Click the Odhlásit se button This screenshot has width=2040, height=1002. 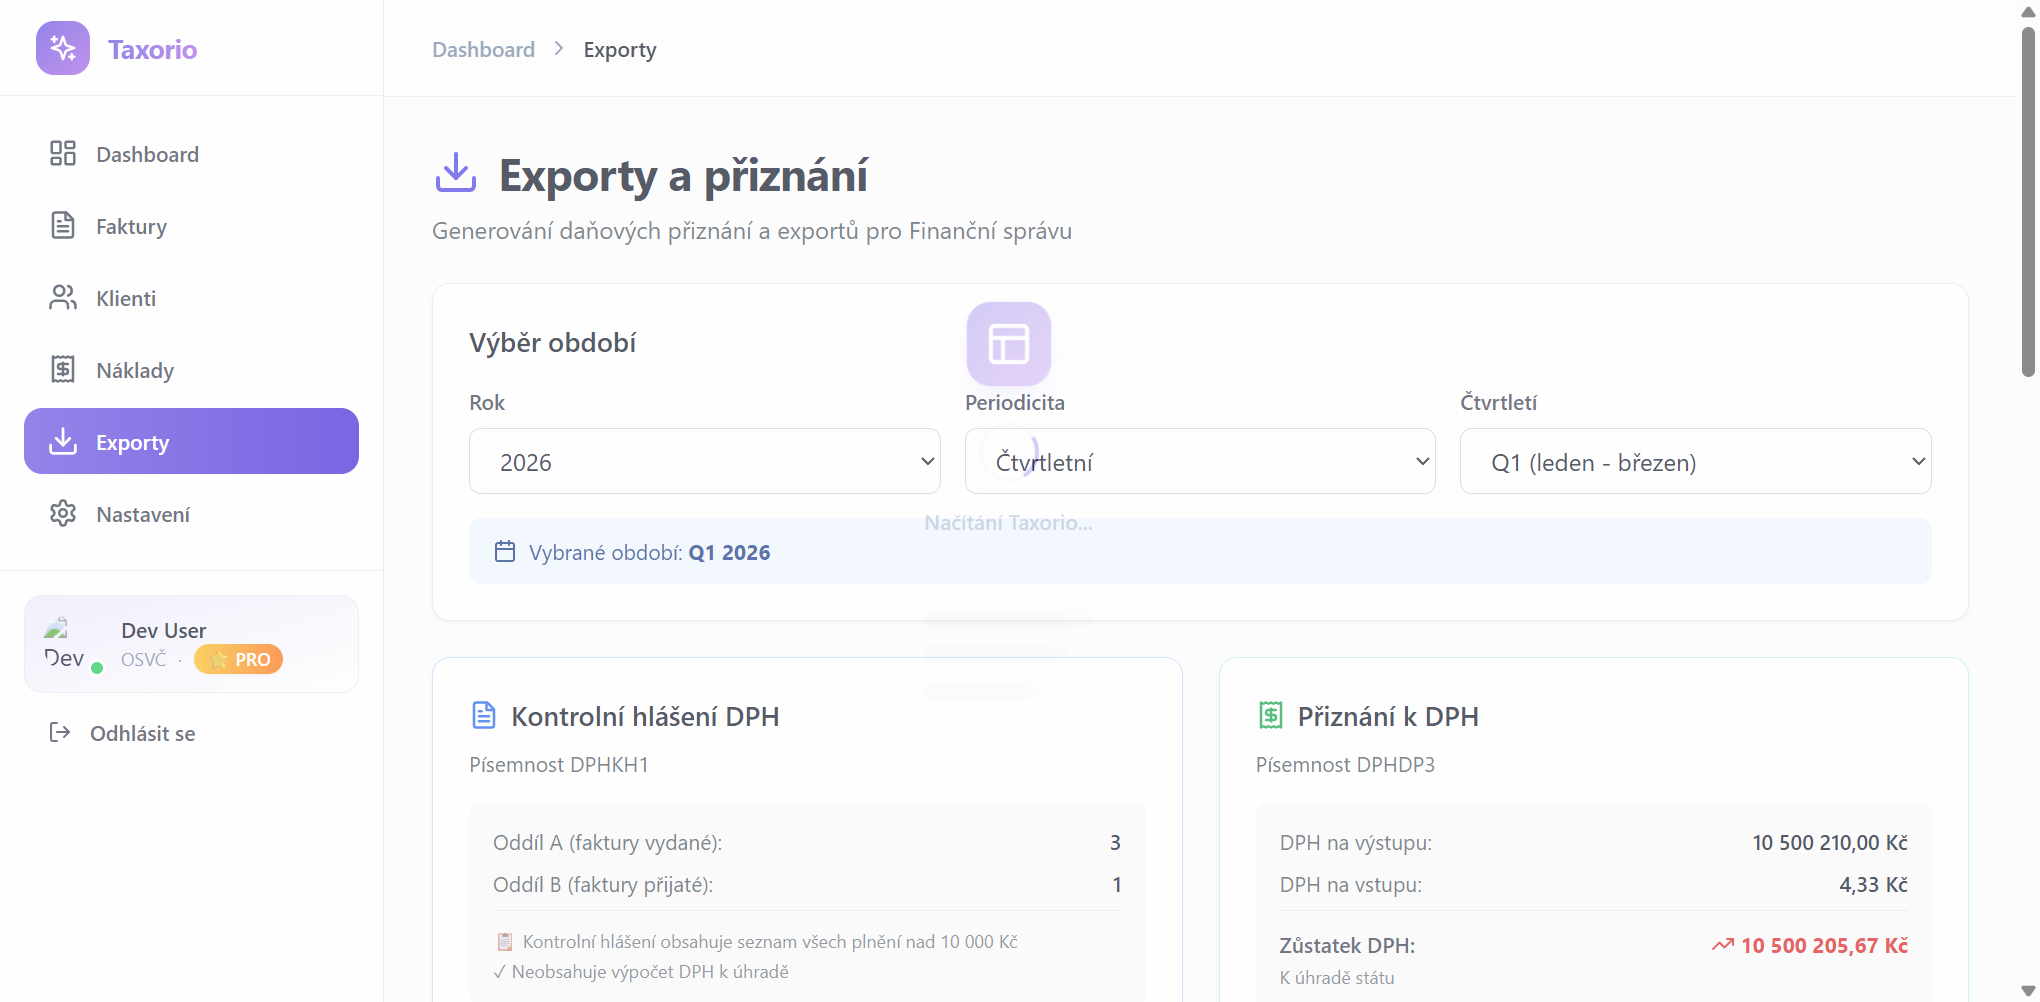tap(142, 734)
